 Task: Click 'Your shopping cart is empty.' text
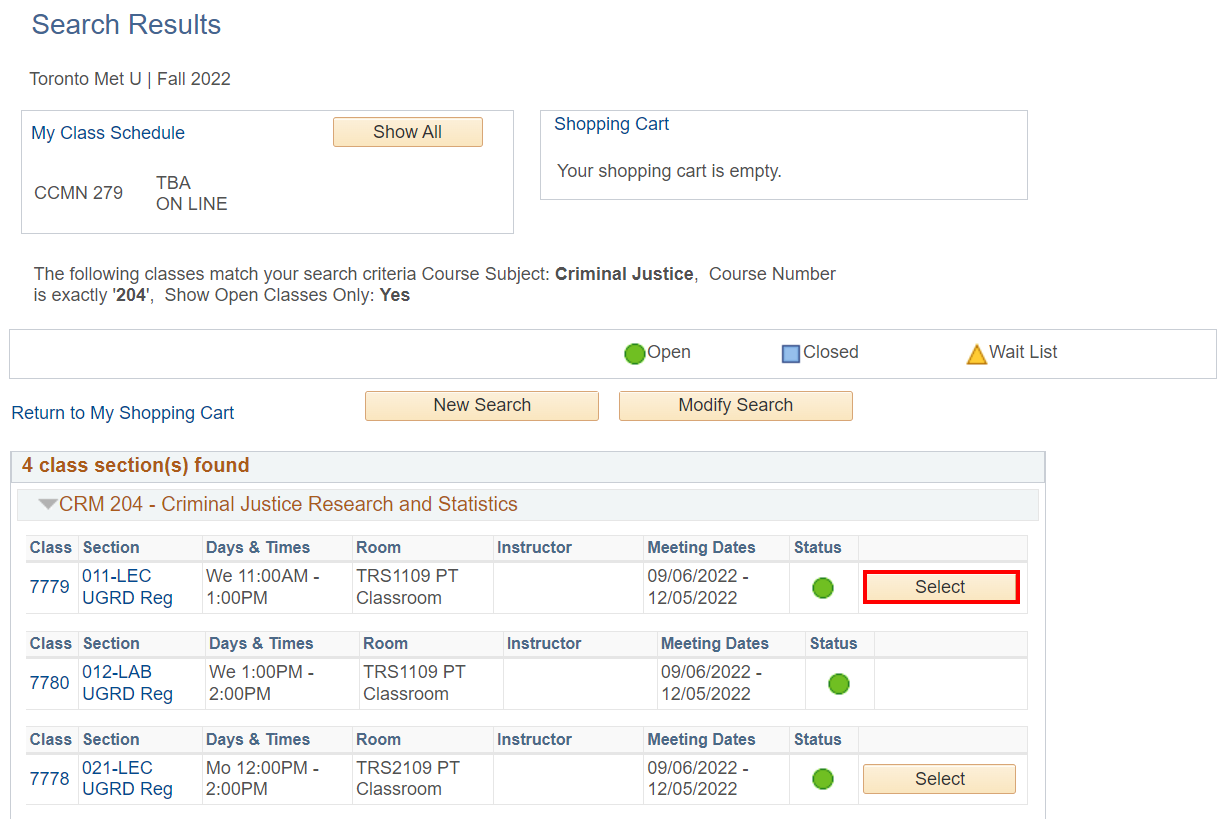[669, 171]
